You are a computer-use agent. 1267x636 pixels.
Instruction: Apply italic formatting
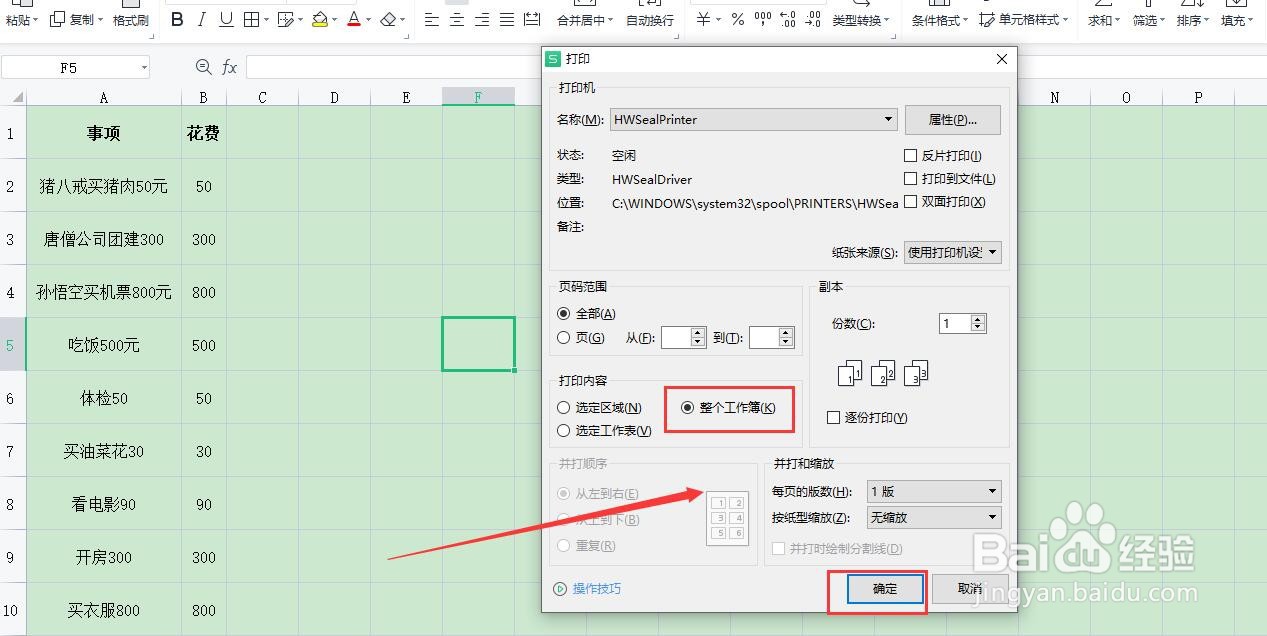203,19
